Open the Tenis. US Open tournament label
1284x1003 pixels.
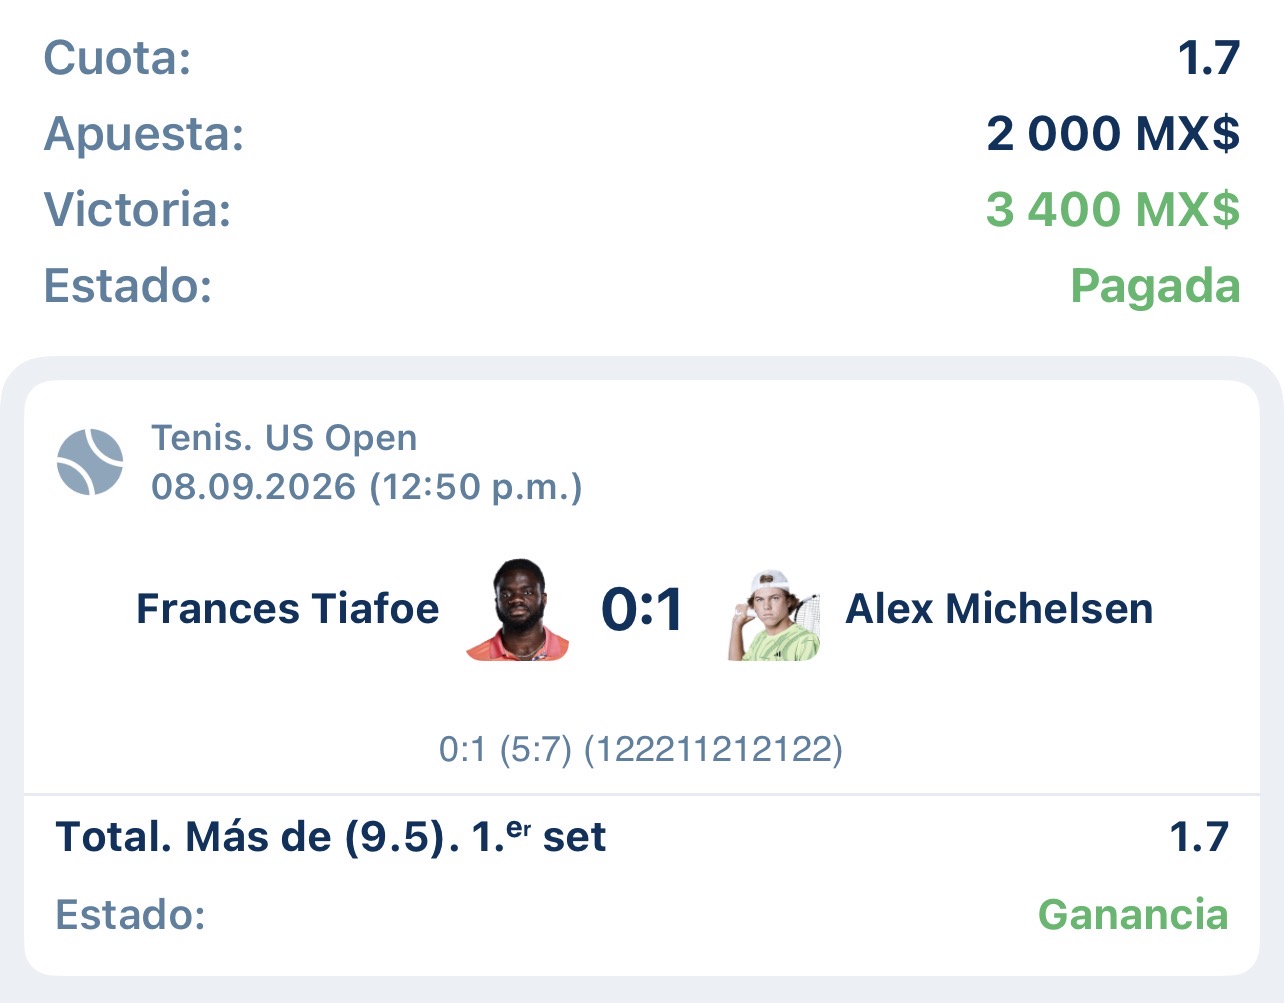pyautogui.click(x=284, y=438)
